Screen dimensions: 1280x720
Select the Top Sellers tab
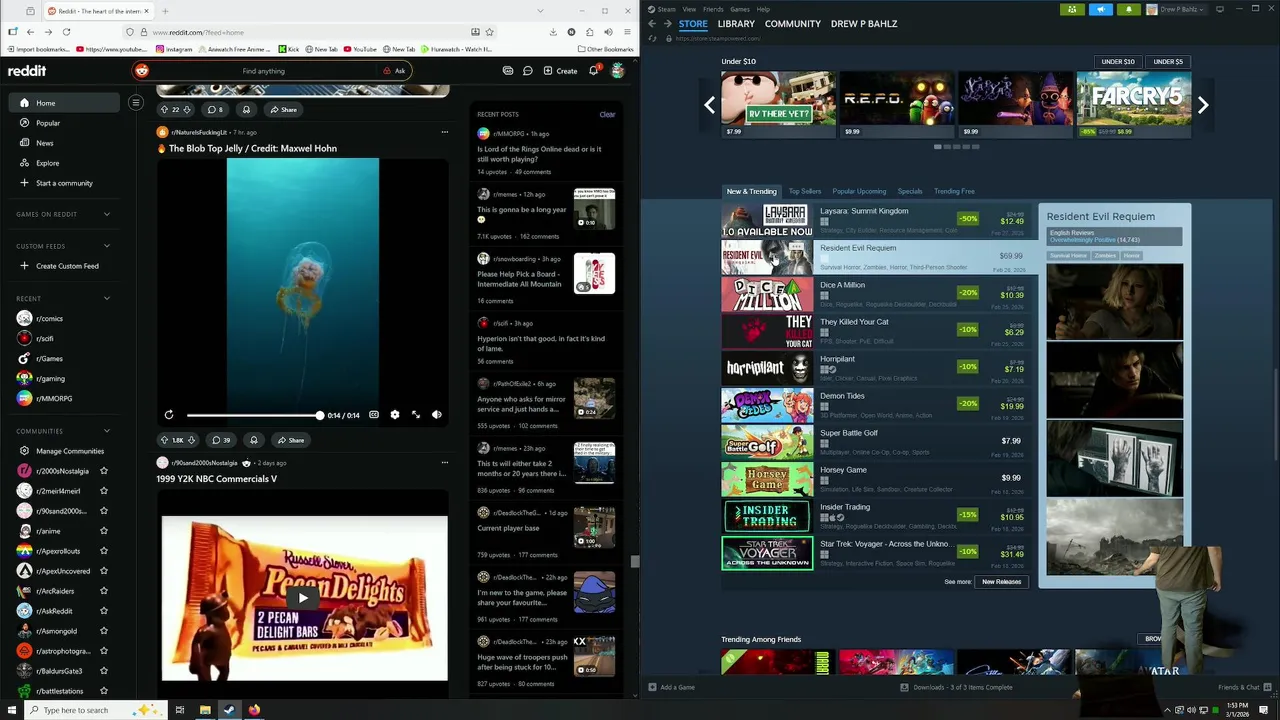805,191
